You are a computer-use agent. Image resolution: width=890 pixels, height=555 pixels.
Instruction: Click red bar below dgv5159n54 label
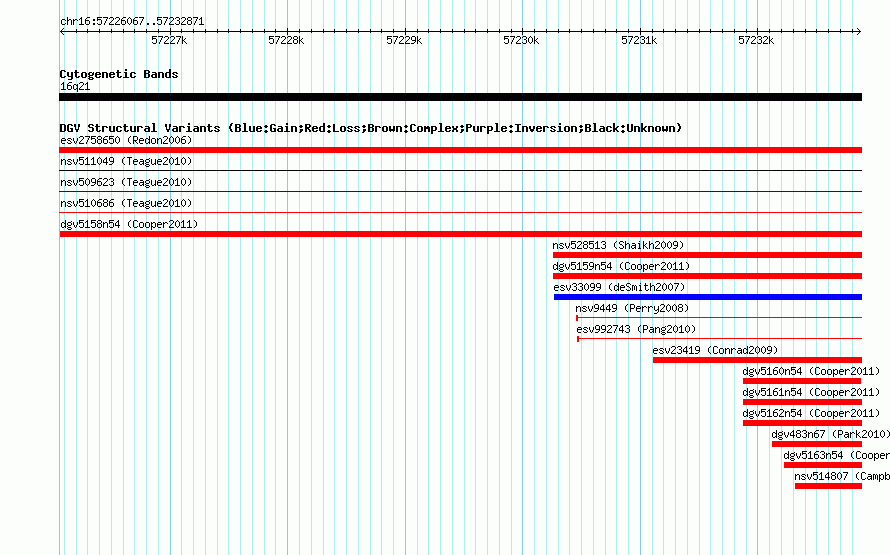707,276
